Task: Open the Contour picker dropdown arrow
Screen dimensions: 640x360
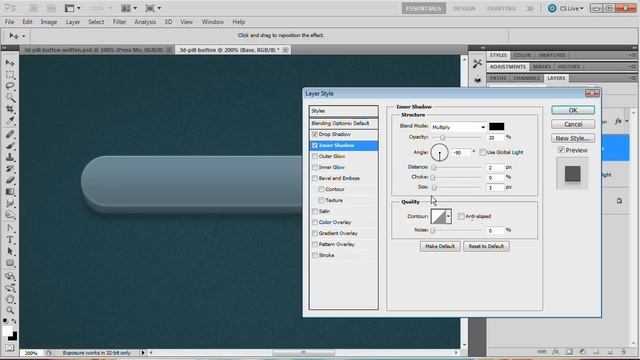Action: tap(448, 216)
